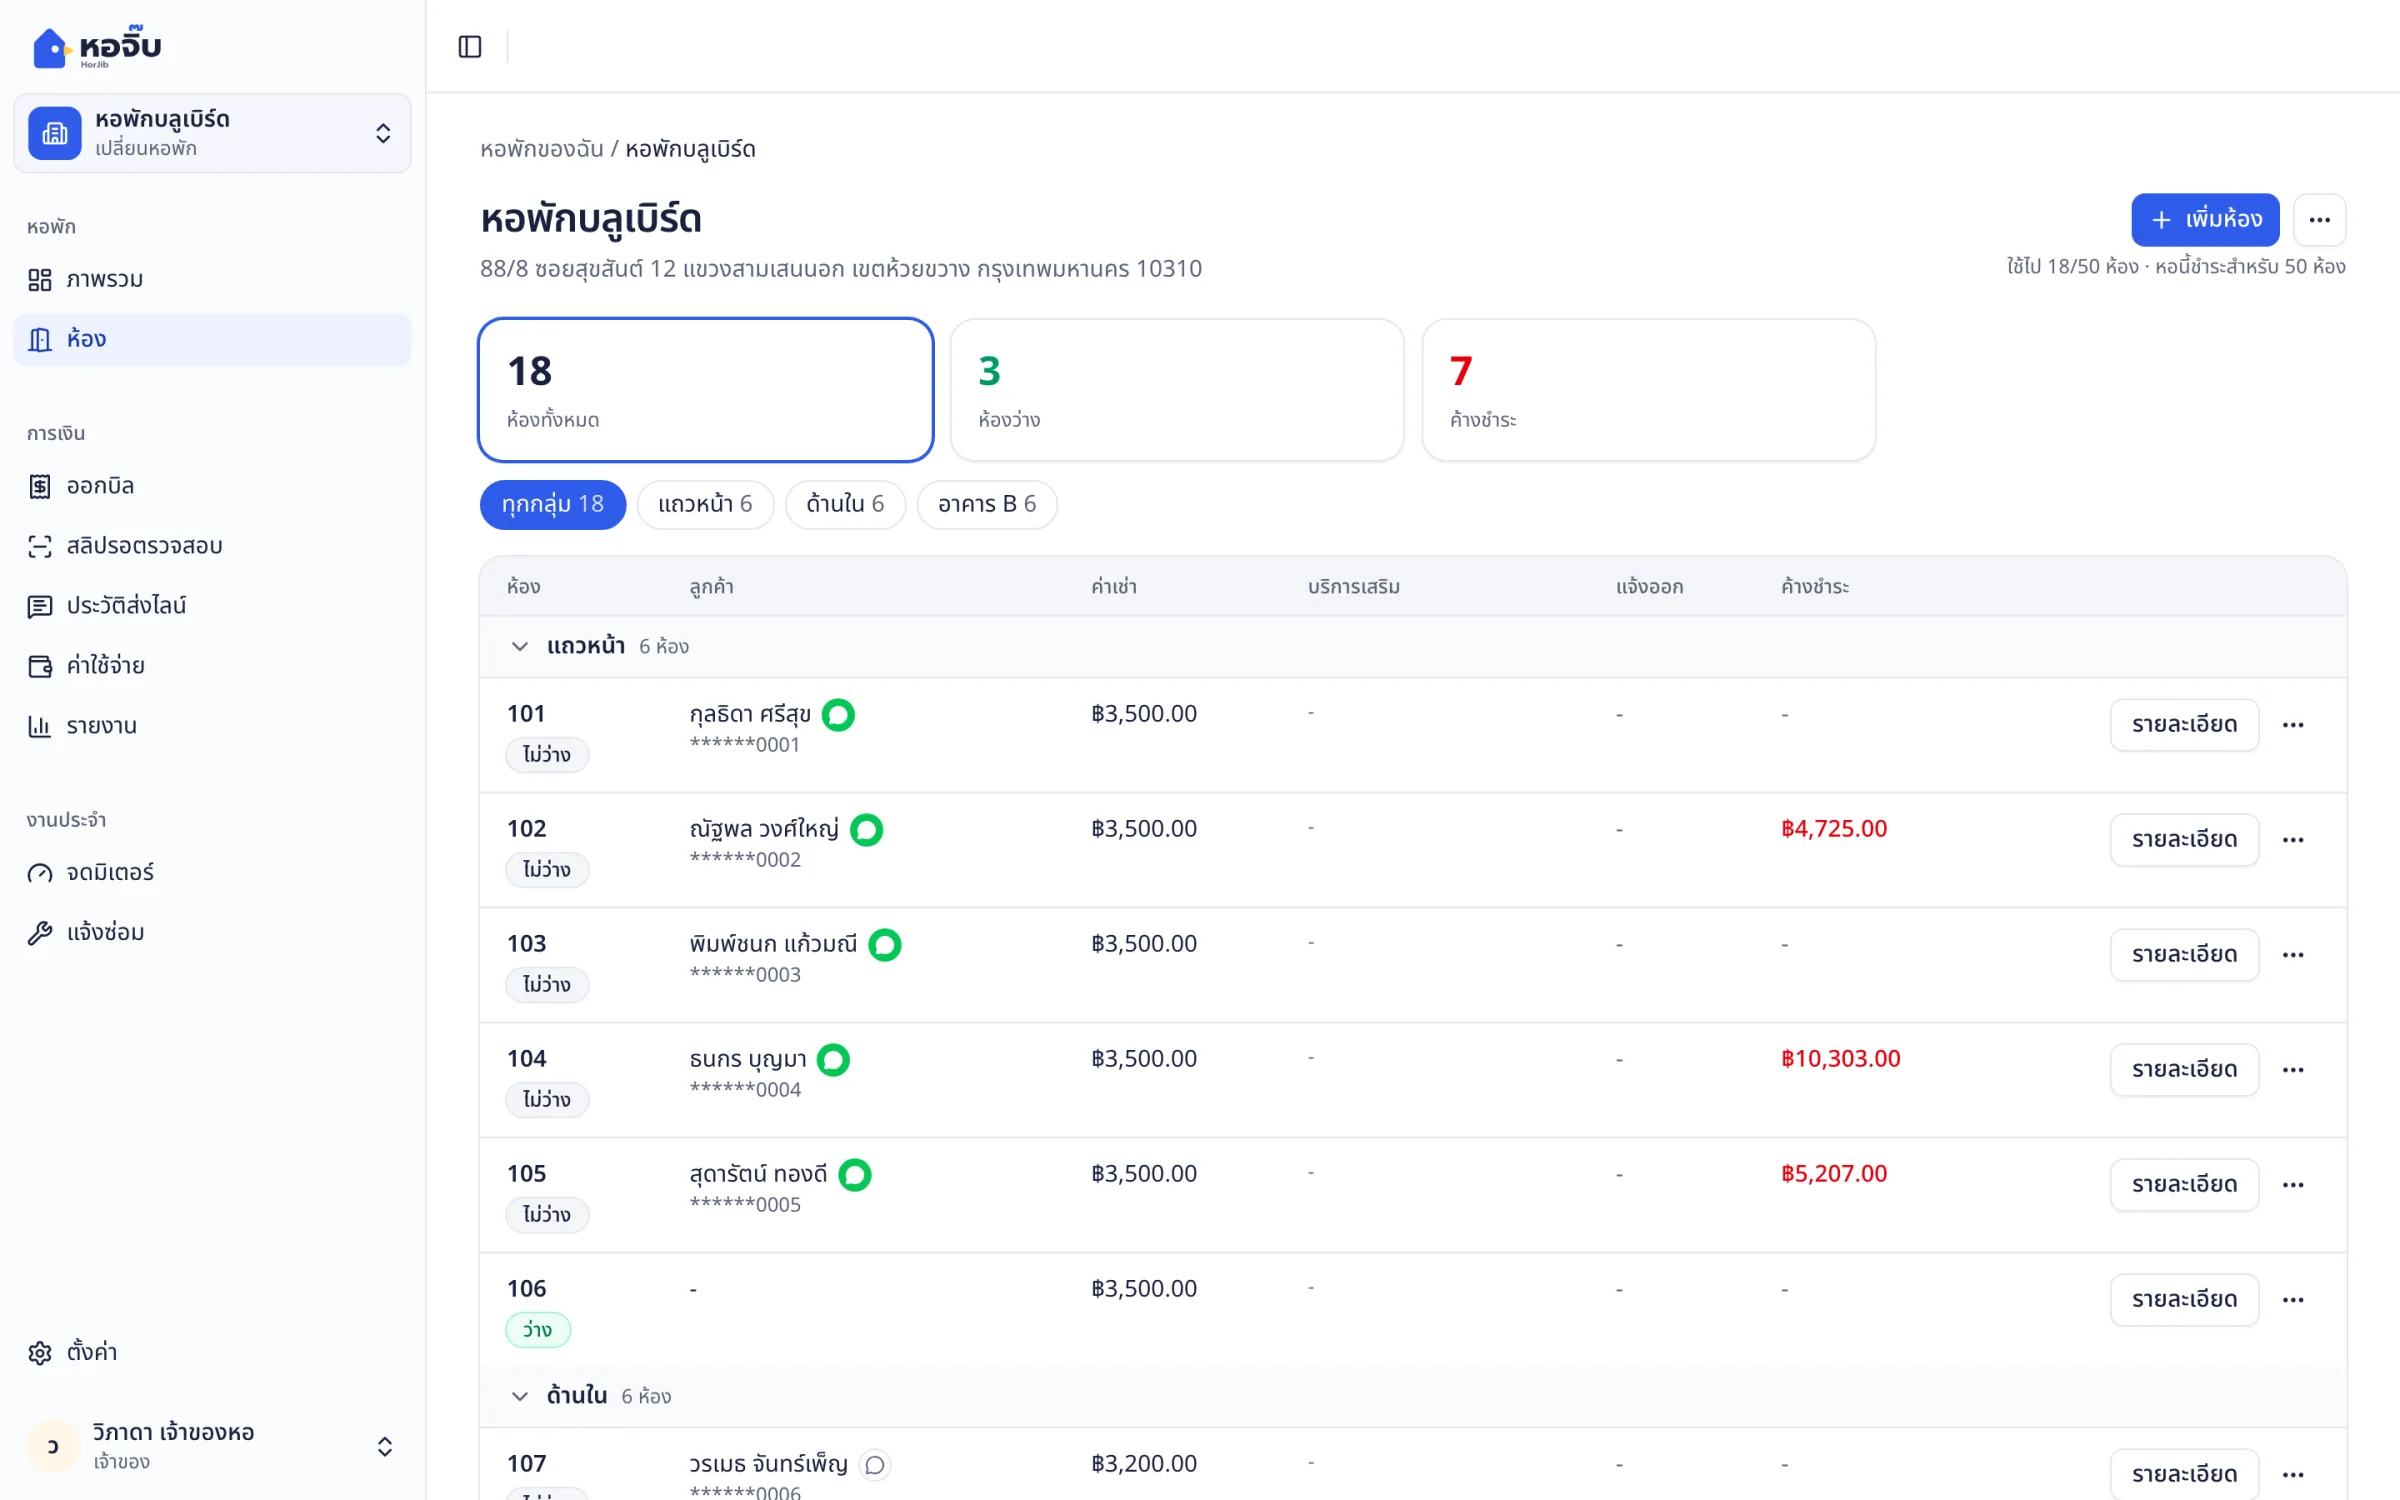The width and height of the screenshot is (2400, 1500).
Task: Select the 18 ห้องทั้งหมด card
Action: pyautogui.click(x=706, y=390)
